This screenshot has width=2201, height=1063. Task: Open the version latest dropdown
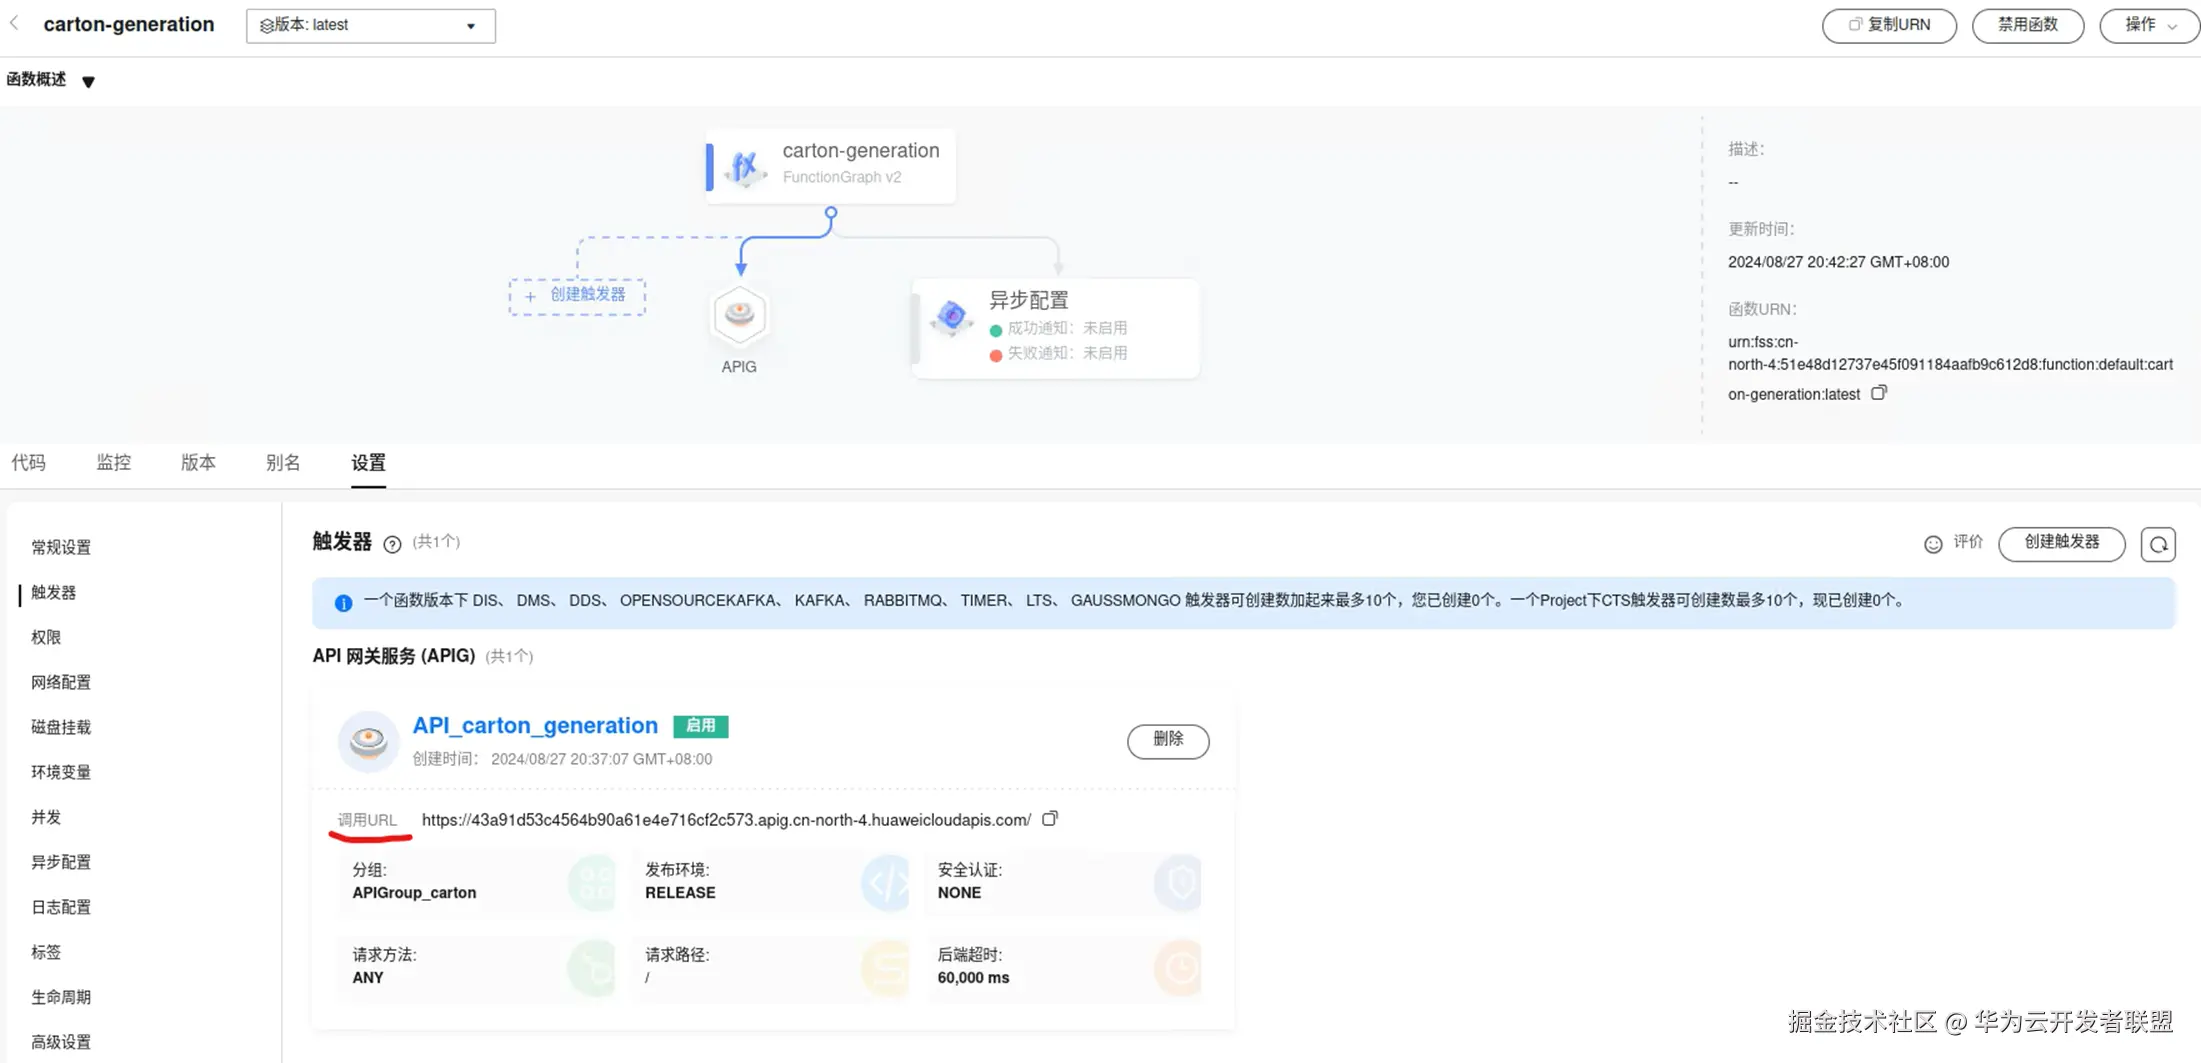coord(370,25)
